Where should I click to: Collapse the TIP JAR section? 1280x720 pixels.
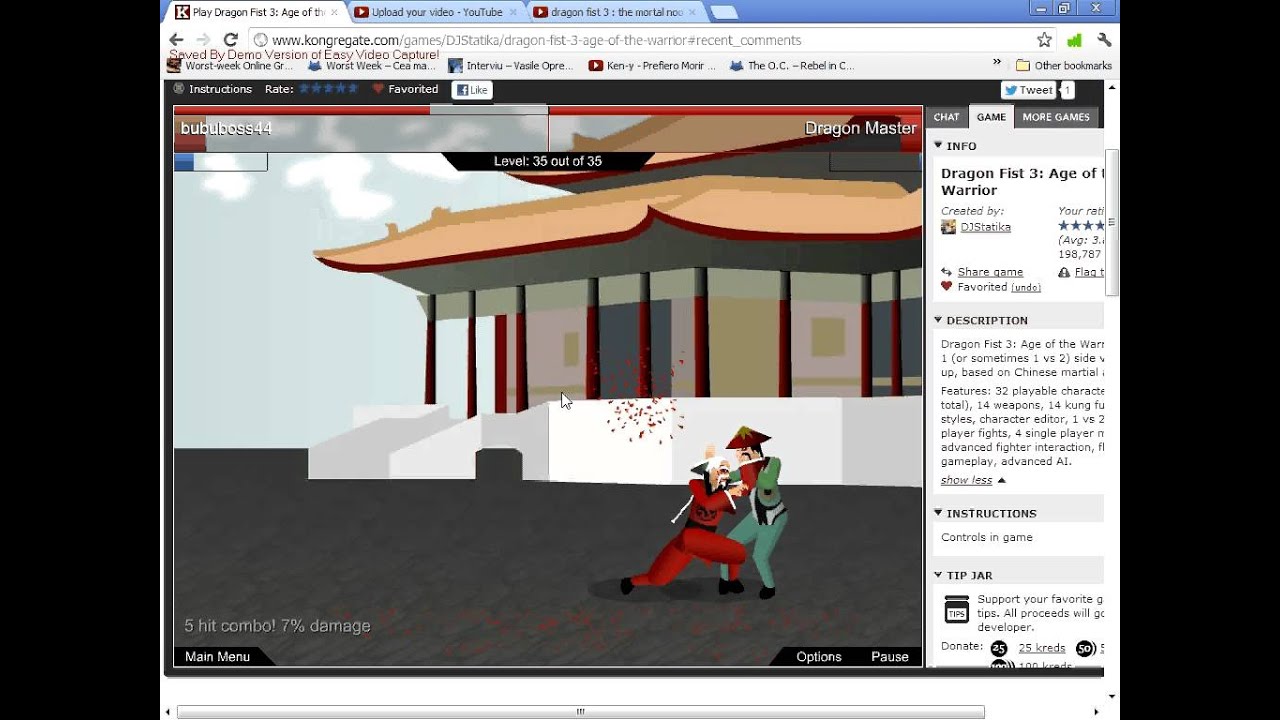pos(938,575)
